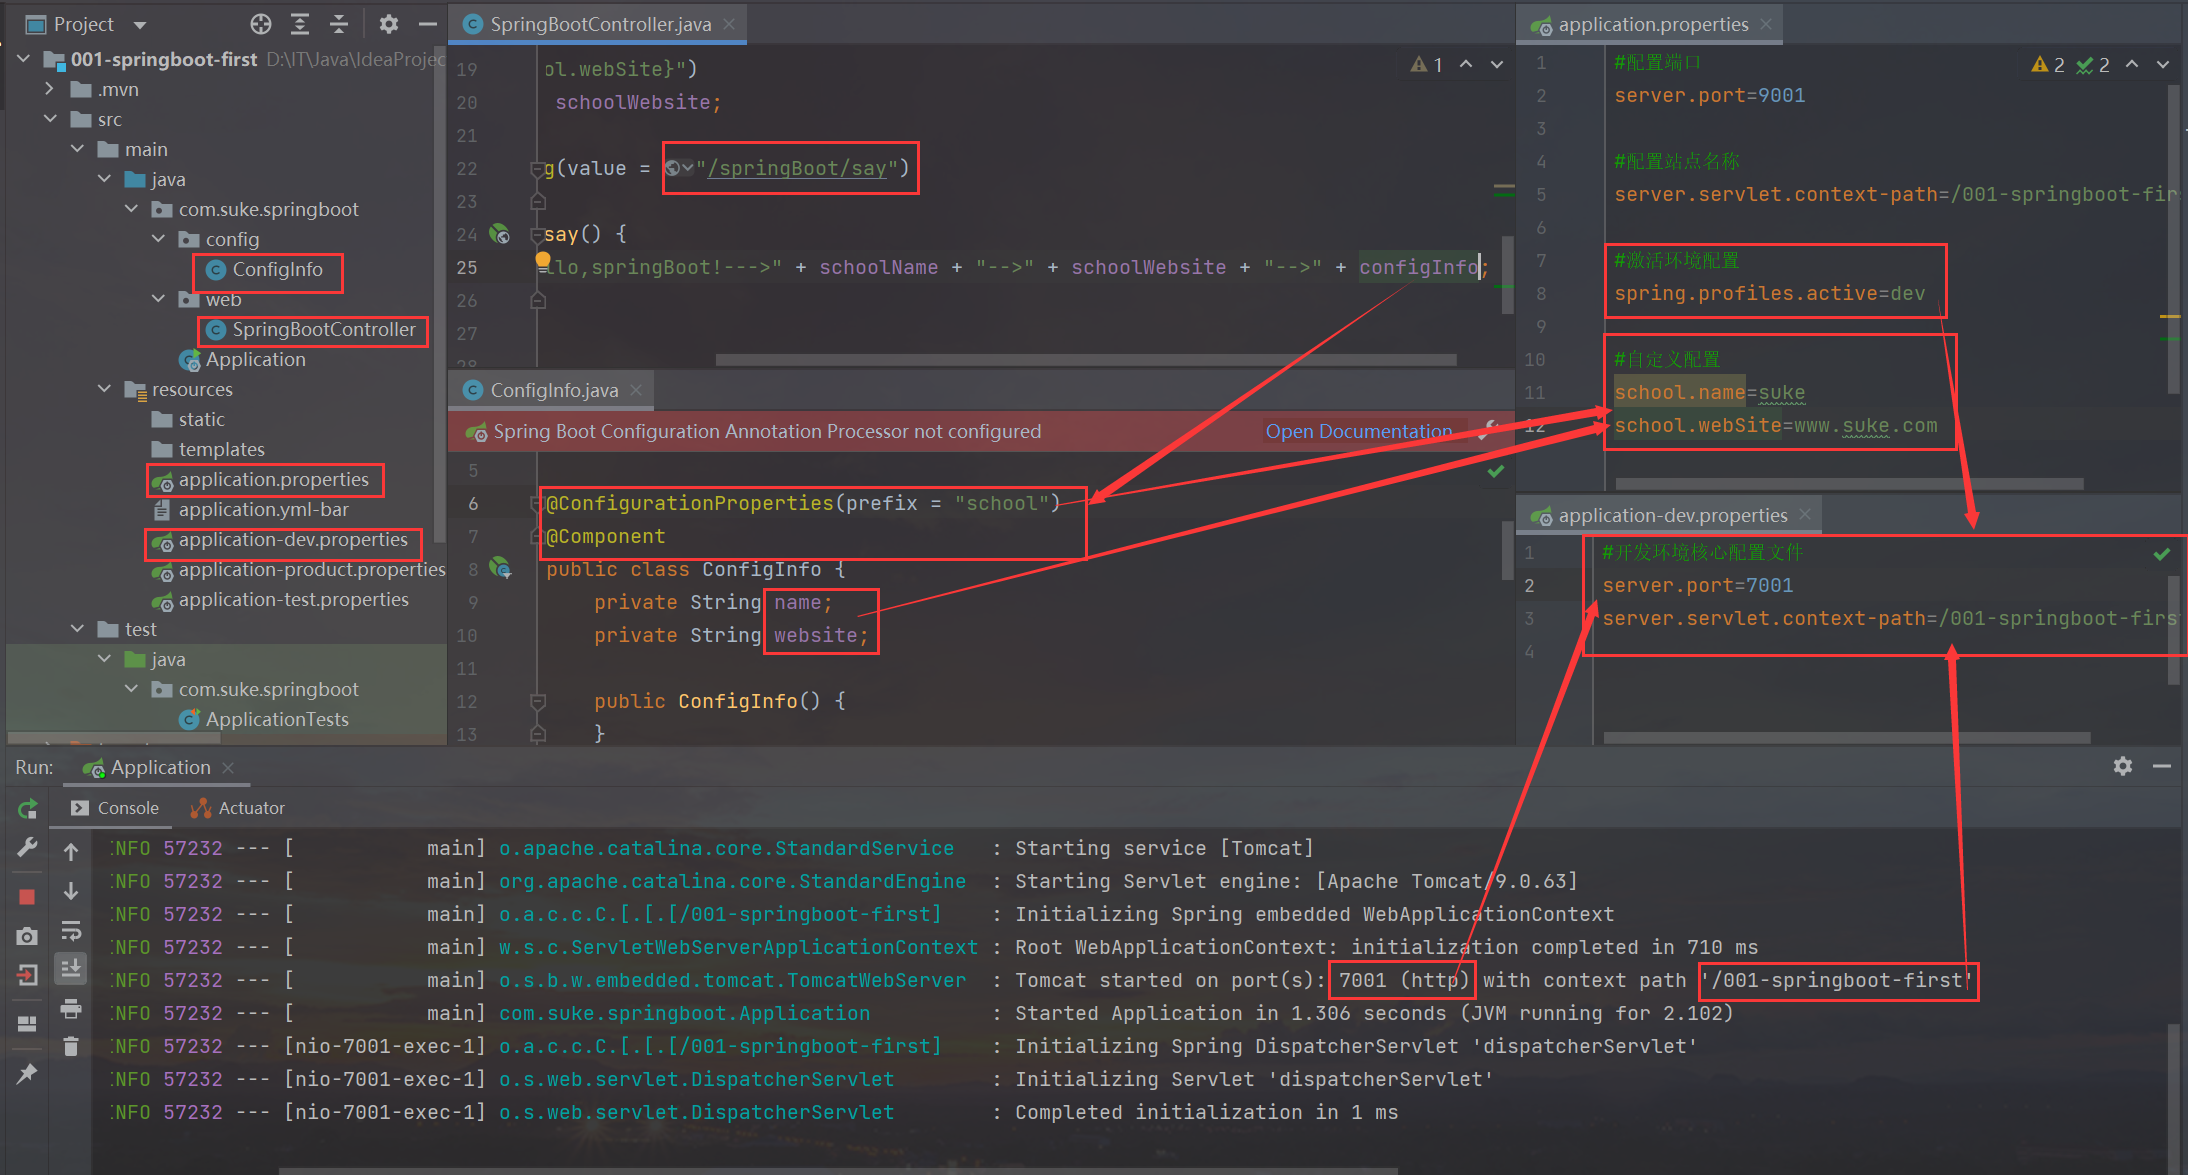2188x1175 pixels.
Task: Expand the .mvn folder
Action: point(50,89)
